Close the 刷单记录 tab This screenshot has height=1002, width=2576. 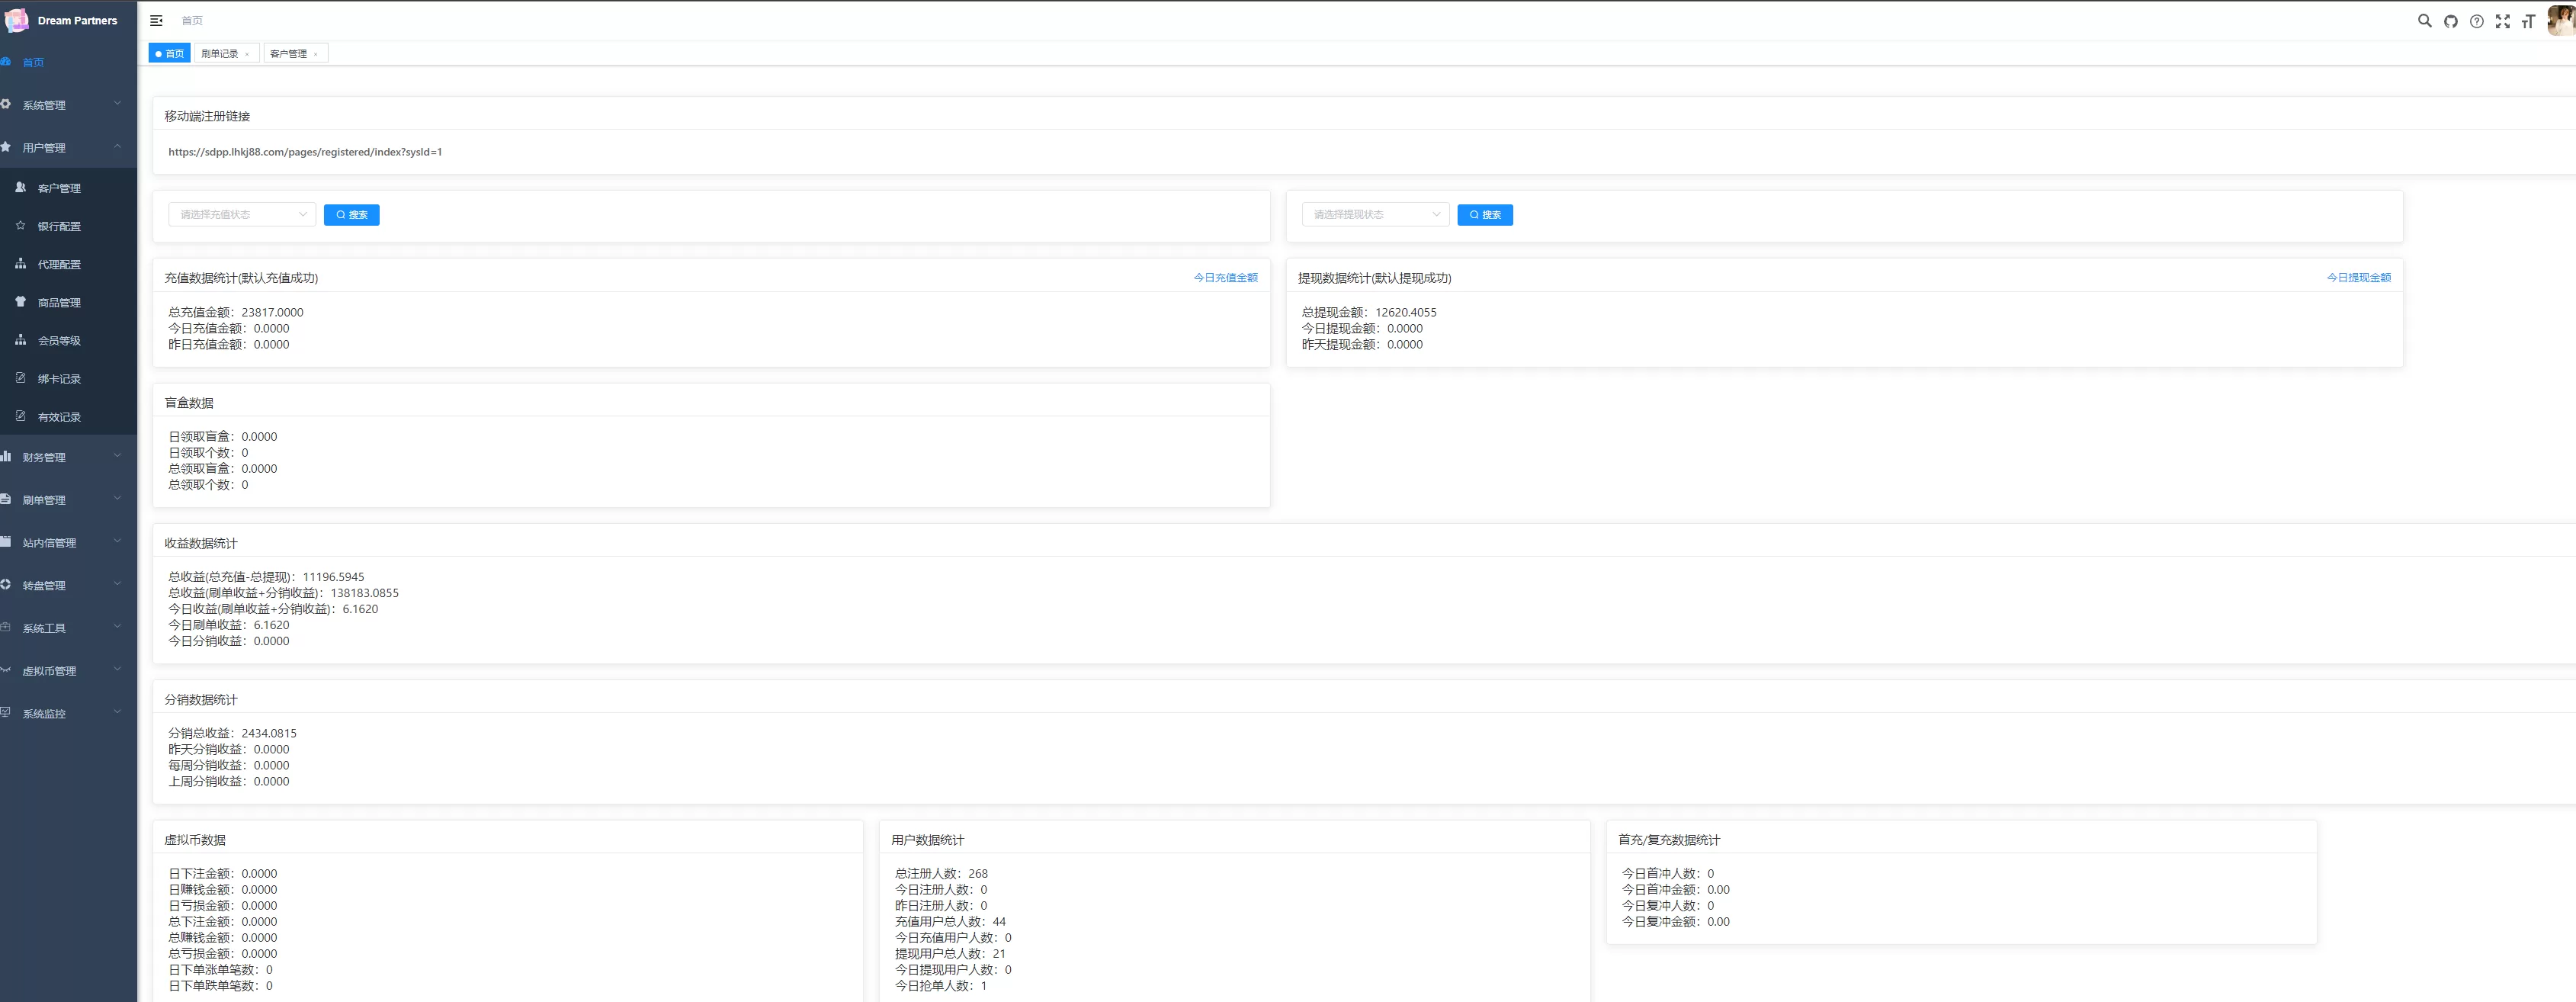pos(247,54)
